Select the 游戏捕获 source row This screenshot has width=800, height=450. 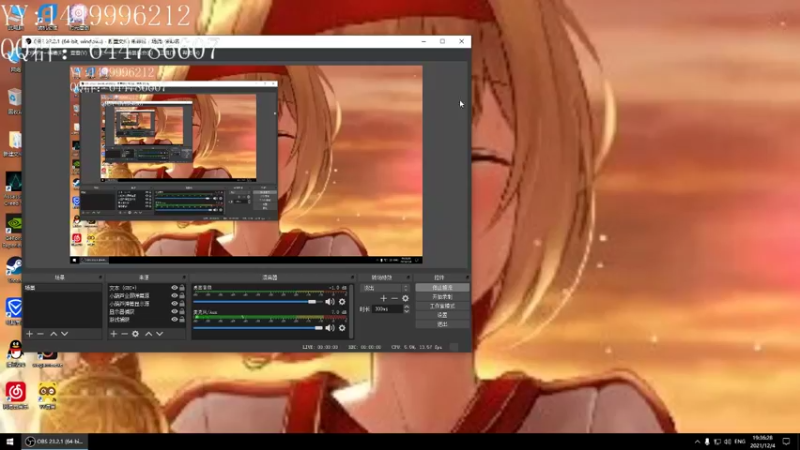(139, 319)
